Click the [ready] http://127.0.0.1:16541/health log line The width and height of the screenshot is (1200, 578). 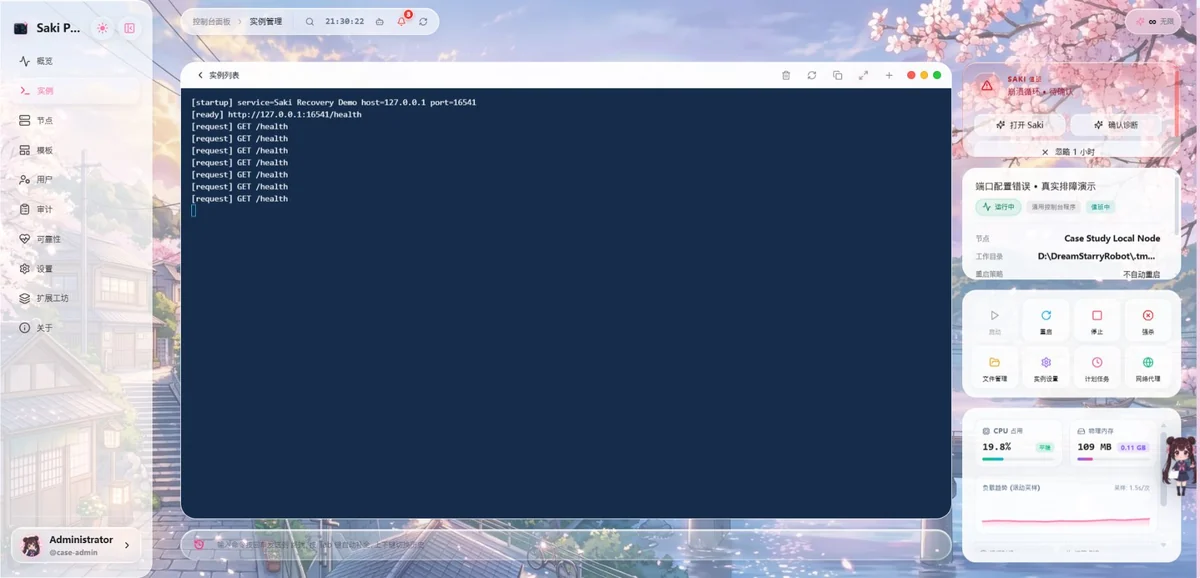(276, 115)
